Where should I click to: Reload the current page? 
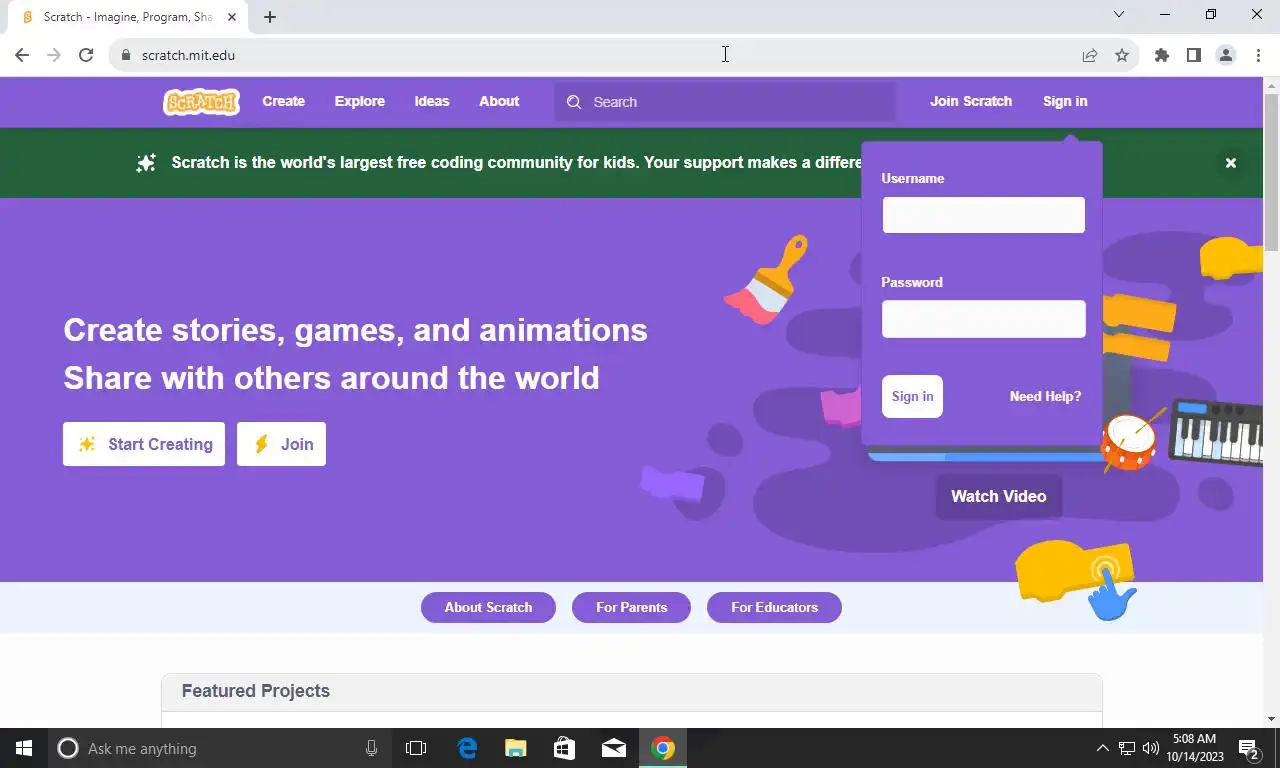(x=86, y=55)
